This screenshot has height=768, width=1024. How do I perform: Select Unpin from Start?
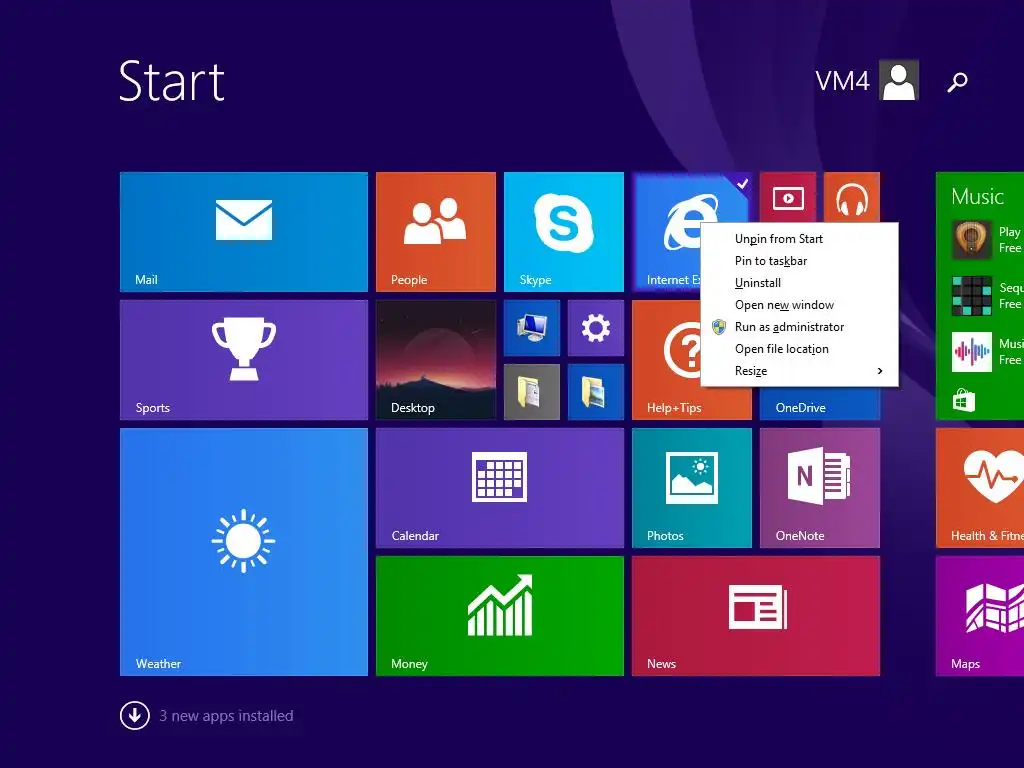(799, 239)
